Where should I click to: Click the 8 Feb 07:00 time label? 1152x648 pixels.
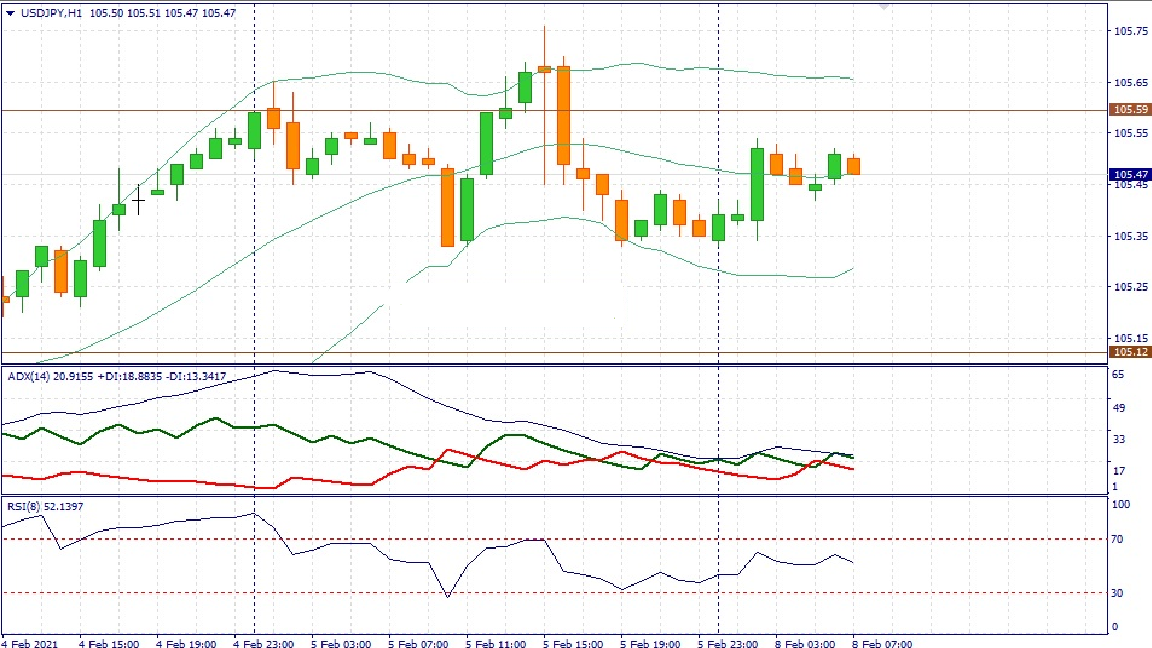tap(884, 644)
